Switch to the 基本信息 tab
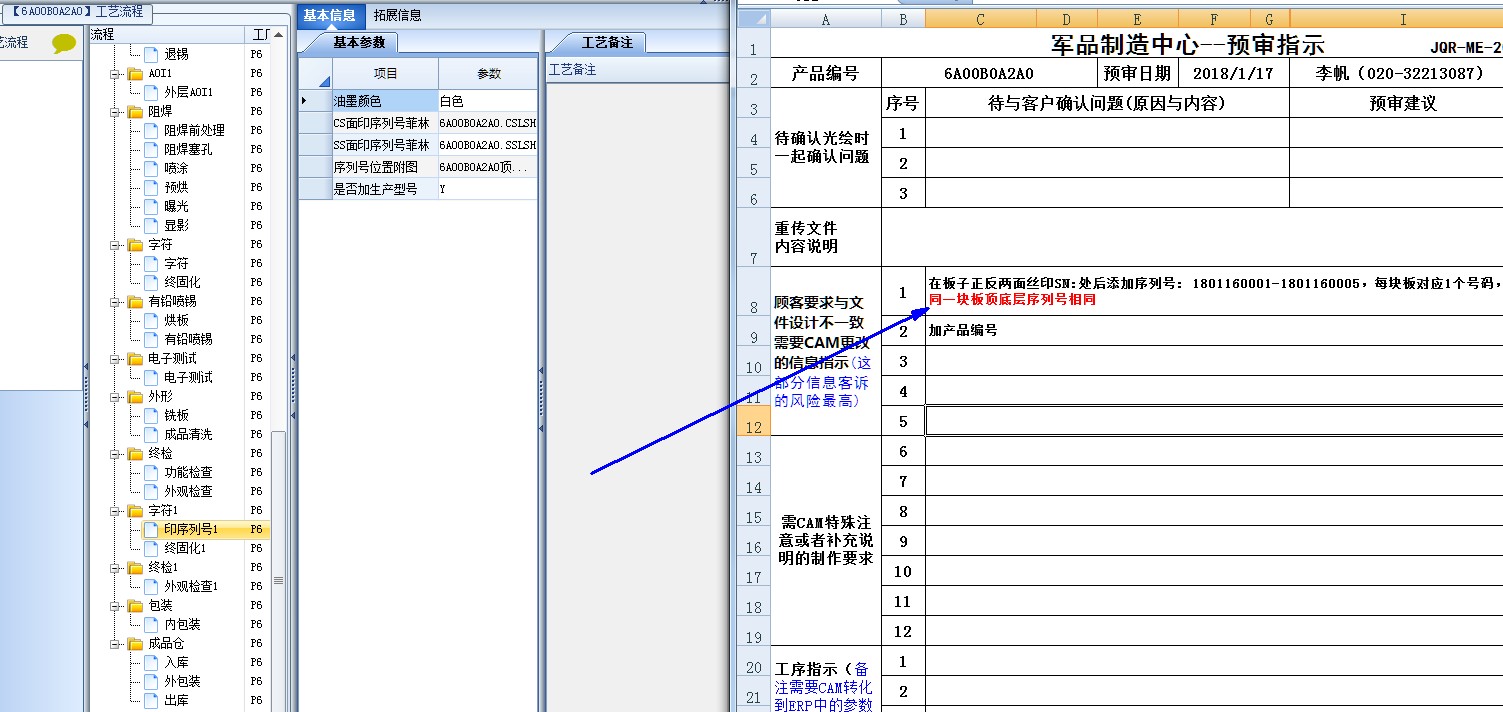Image resolution: width=1503 pixels, height=712 pixels. coord(329,15)
